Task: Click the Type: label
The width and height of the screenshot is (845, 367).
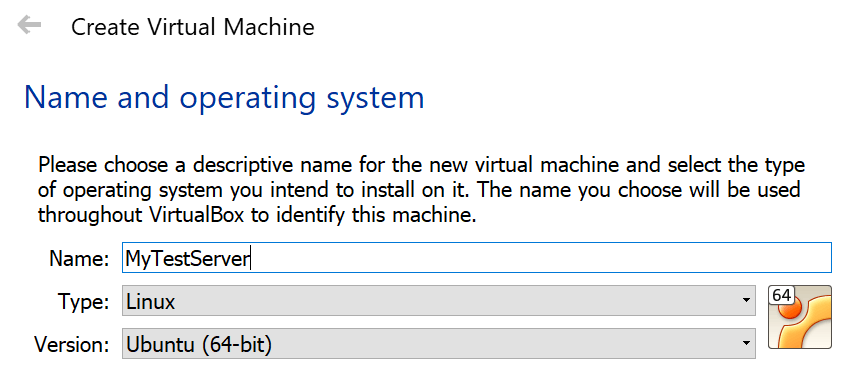Action: 84,301
